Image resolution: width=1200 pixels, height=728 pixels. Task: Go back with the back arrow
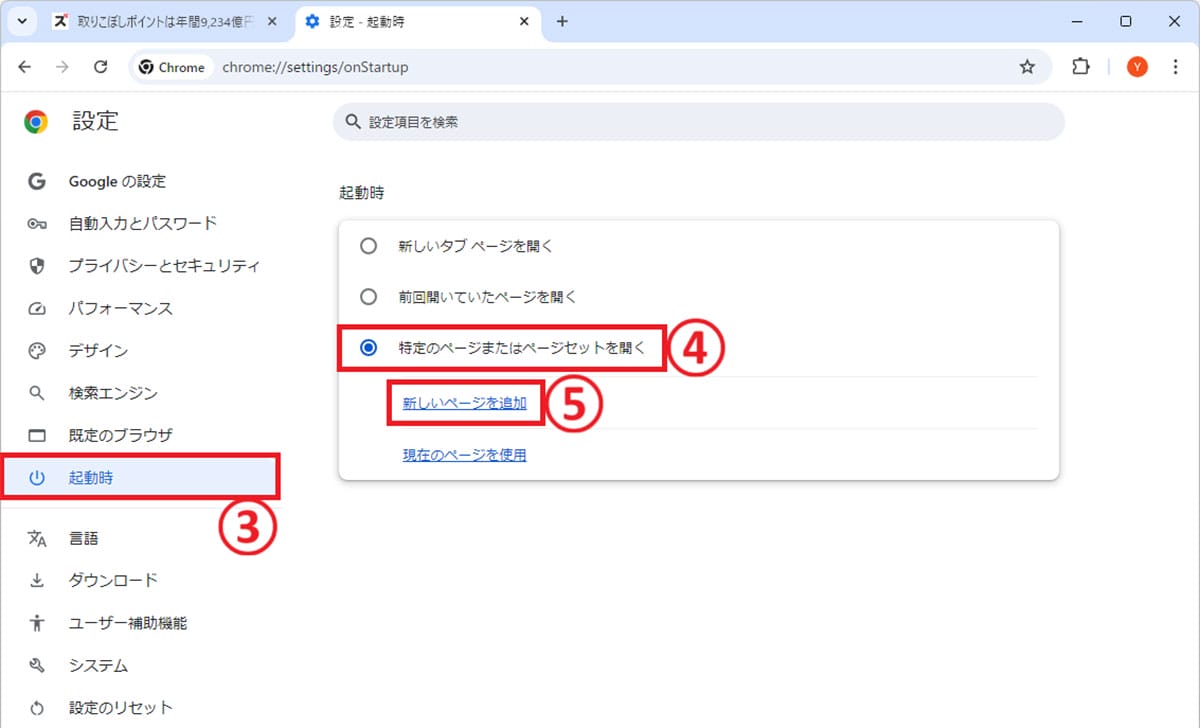[x=25, y=67]
